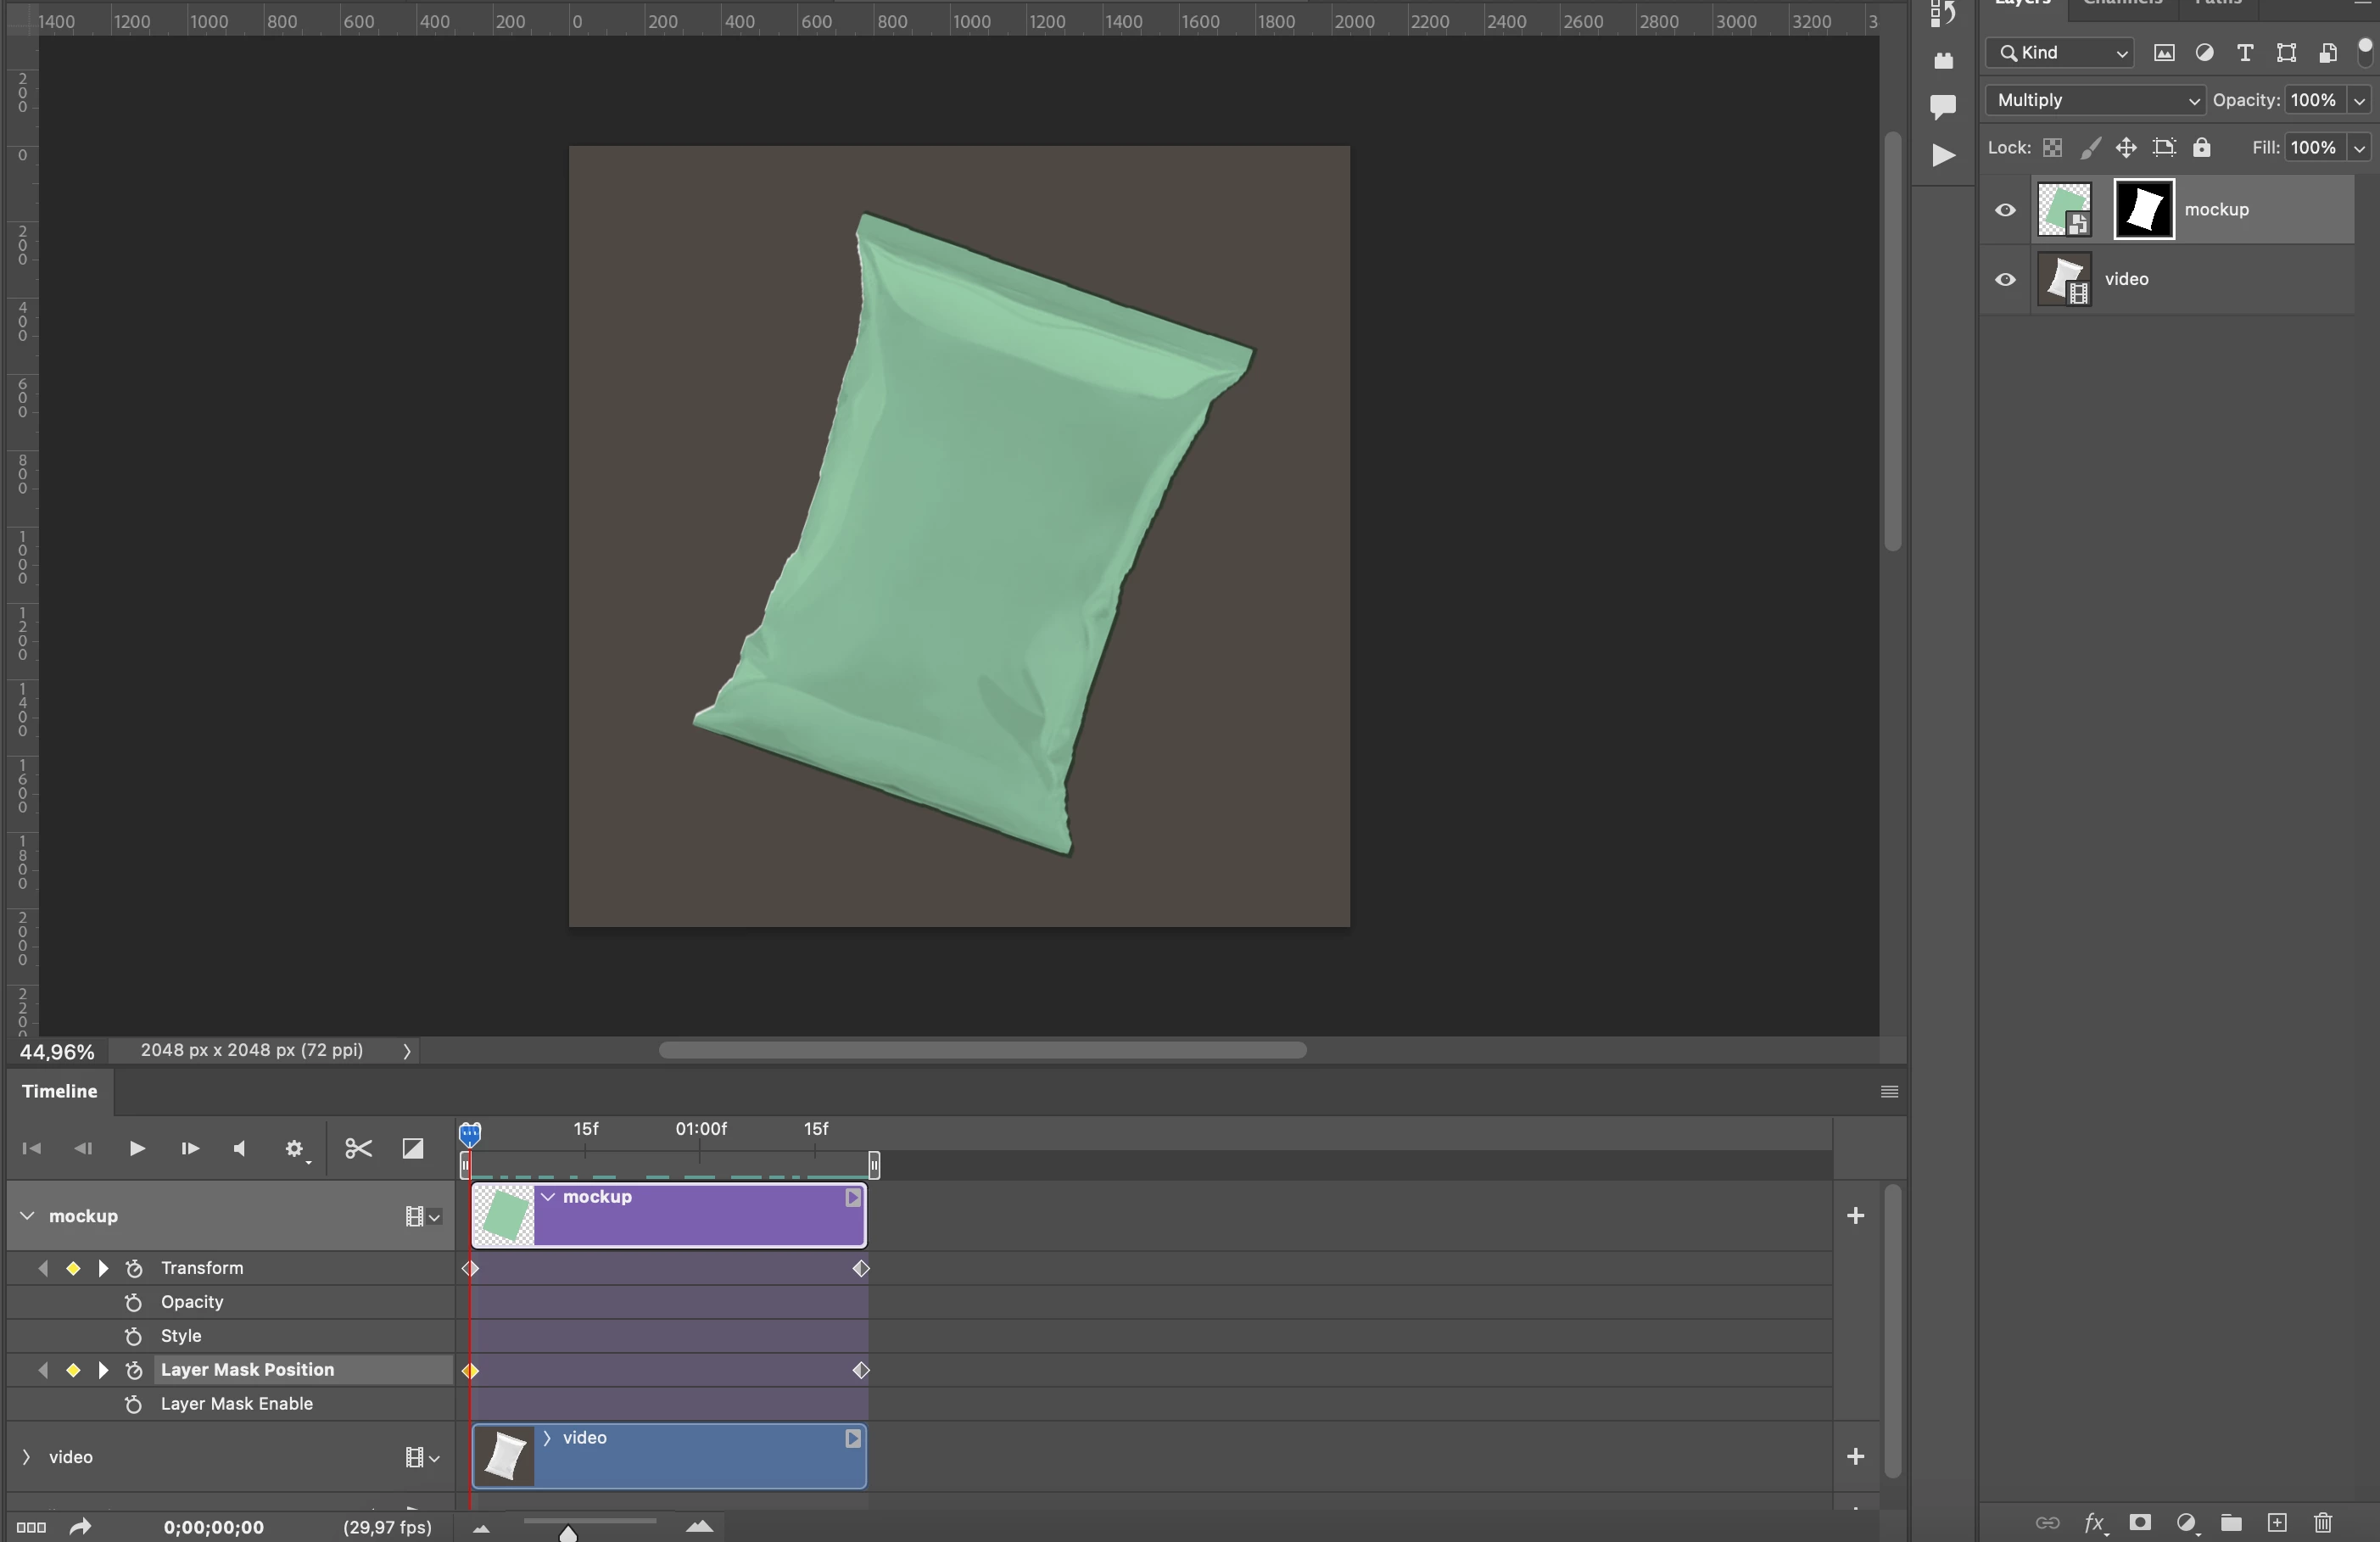Click the lock all padlock icon

(2201, 148)
